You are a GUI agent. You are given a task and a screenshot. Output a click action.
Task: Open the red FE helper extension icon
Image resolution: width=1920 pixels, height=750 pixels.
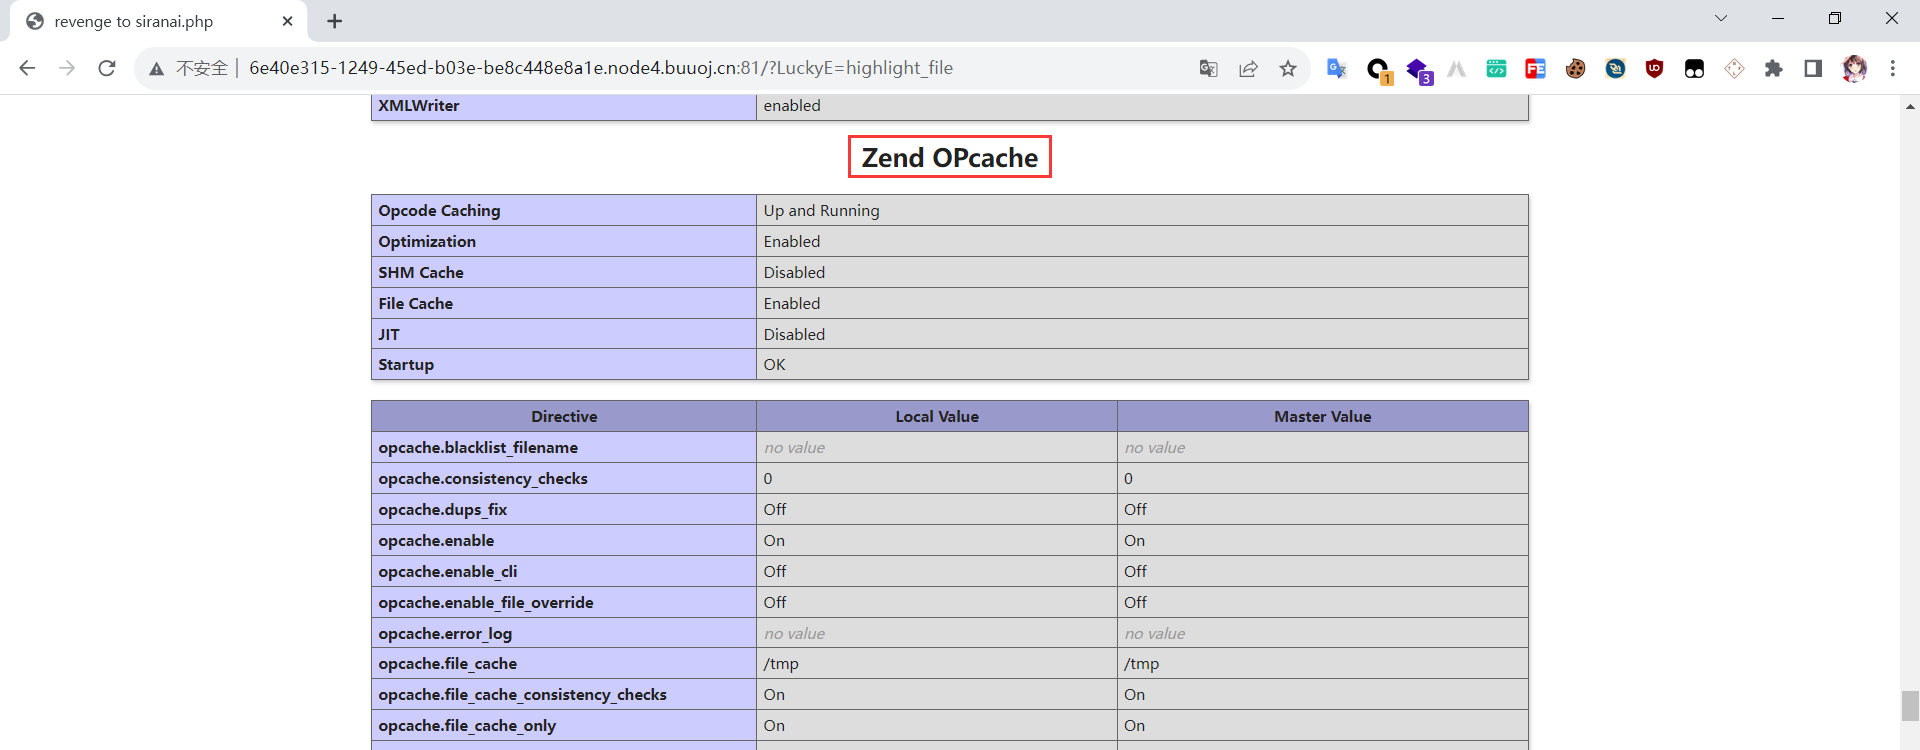coord(1535,68)
